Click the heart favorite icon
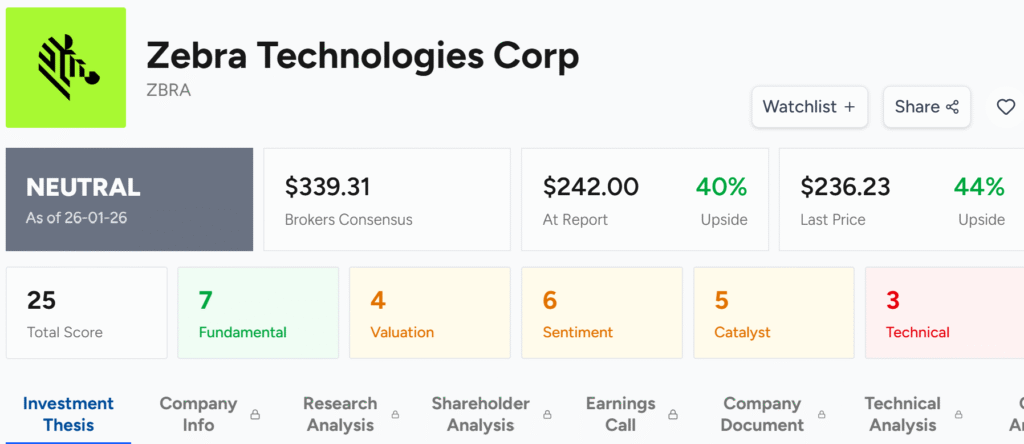 (x=1006, y=107)
